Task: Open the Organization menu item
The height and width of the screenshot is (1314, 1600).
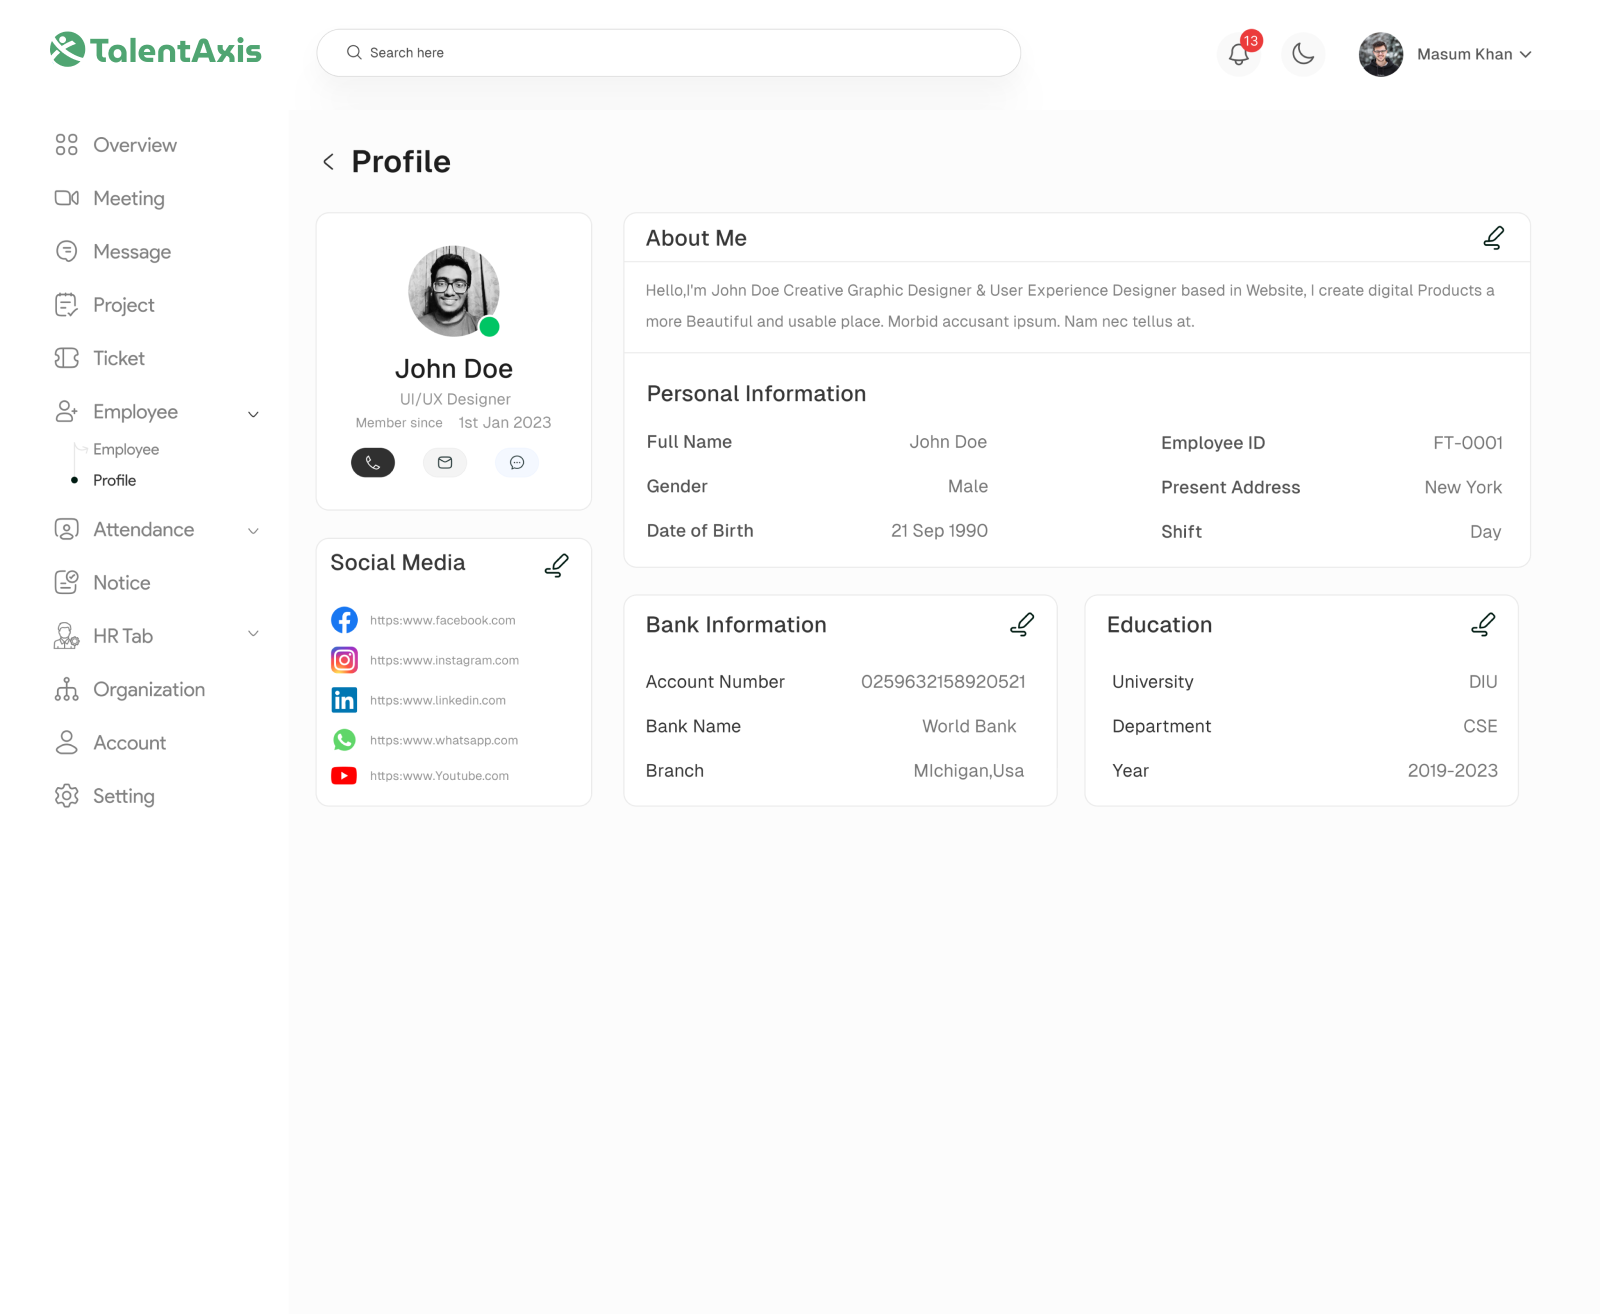Action: [x=148, y=690]
